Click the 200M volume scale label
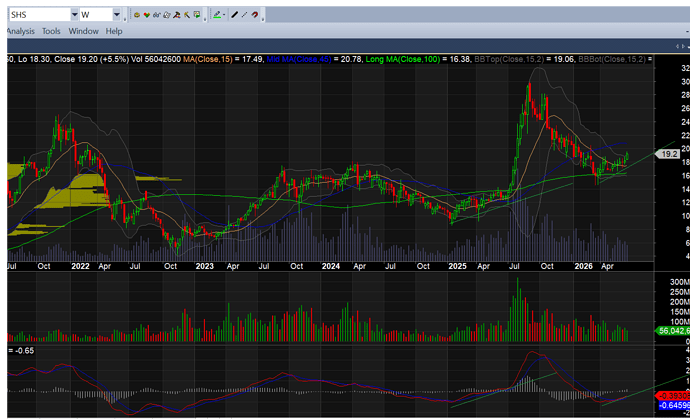 679,301
